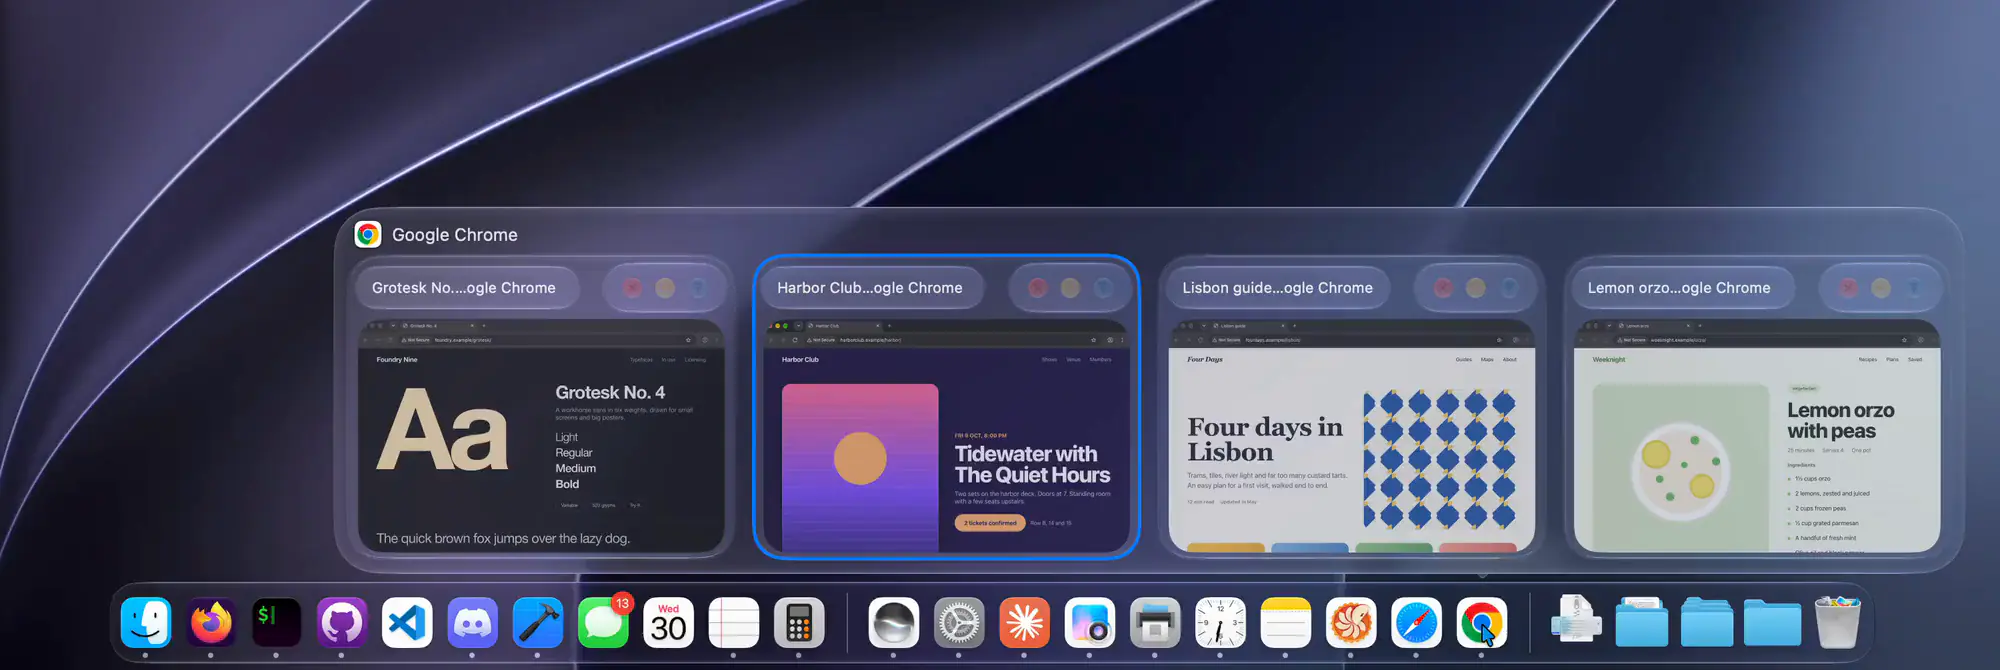Launch Calculator from the dock
The height and width of the screenshot is (670, 2000).
(x=799, y=622)
